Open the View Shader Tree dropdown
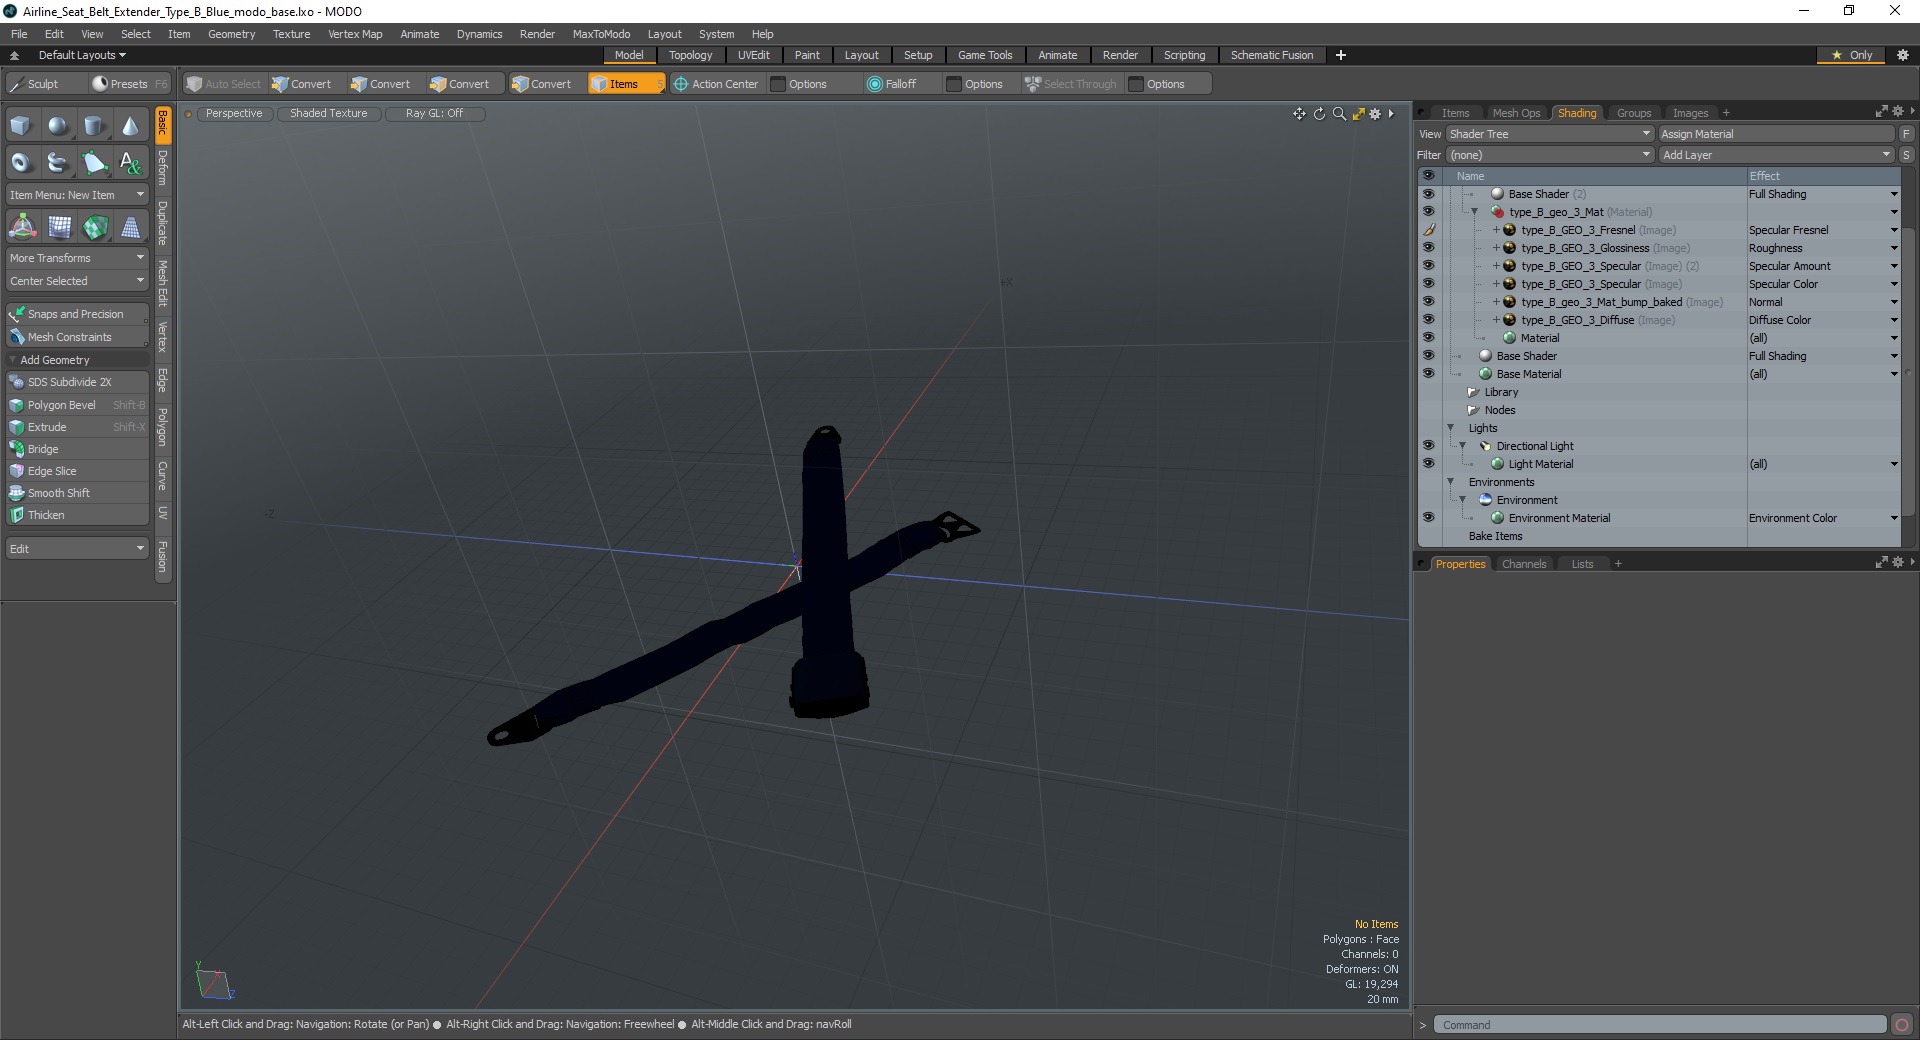Screen dimensions: 1920x1040 (x=1550, y=134)
